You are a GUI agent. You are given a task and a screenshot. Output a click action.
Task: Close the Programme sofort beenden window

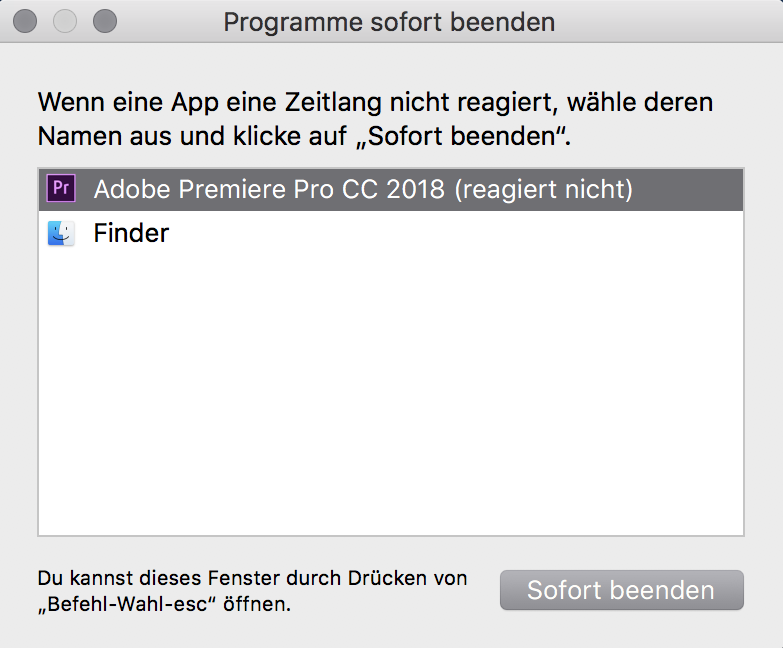coord(27,21)
